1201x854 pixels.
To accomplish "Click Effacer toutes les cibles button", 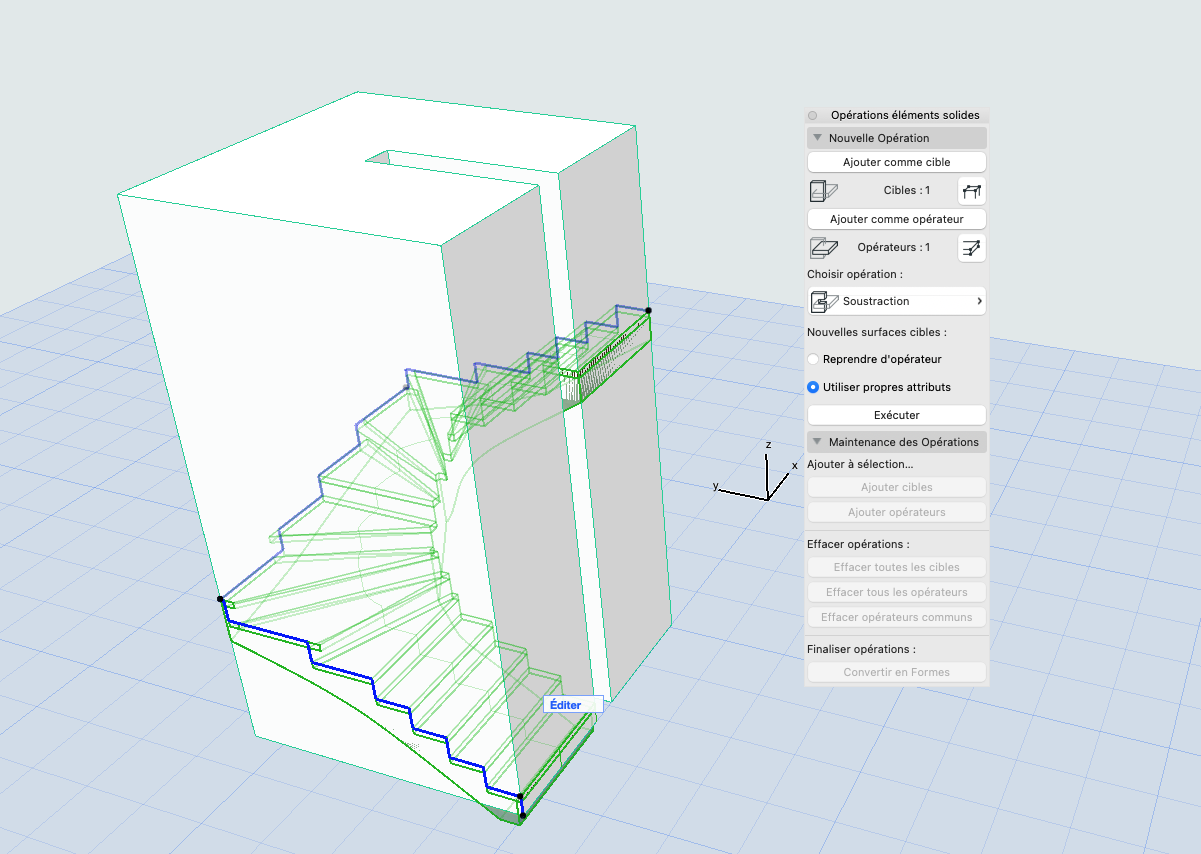I will point(897,567).
